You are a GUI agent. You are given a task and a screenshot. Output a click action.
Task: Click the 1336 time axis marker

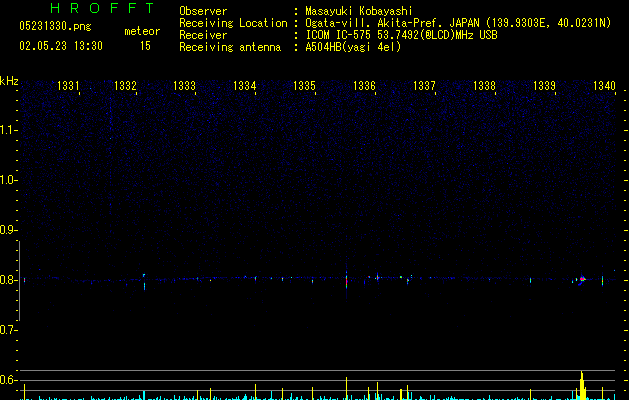(x=364, y=85)
